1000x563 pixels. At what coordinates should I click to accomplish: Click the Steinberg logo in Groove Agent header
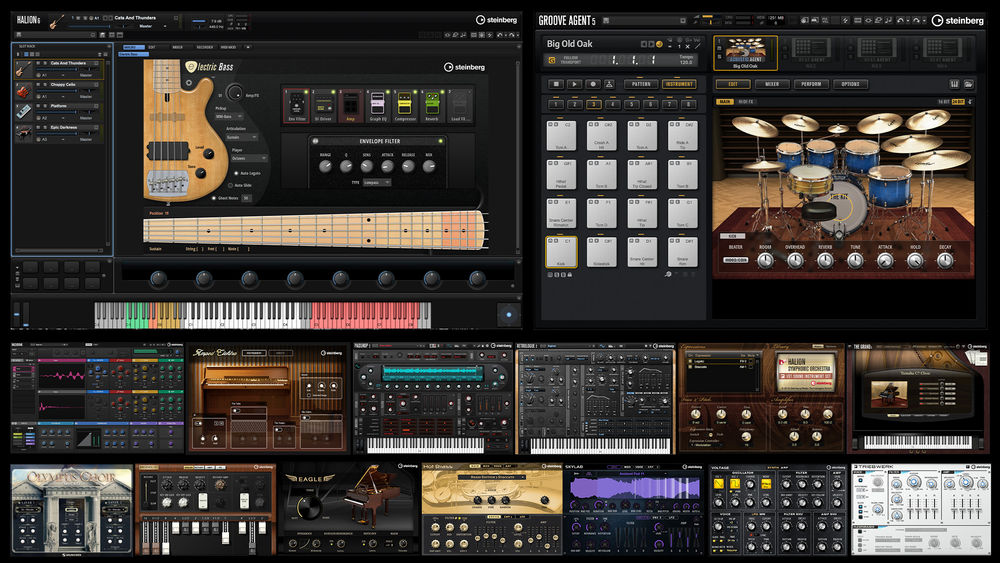point(957,20)
